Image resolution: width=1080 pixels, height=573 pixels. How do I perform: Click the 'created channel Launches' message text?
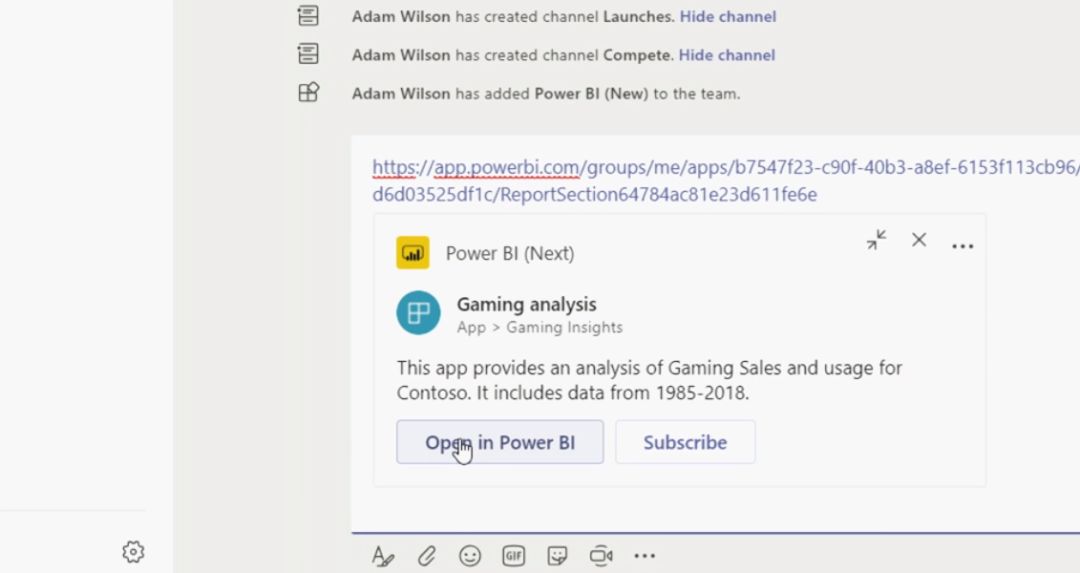(513, 17)
